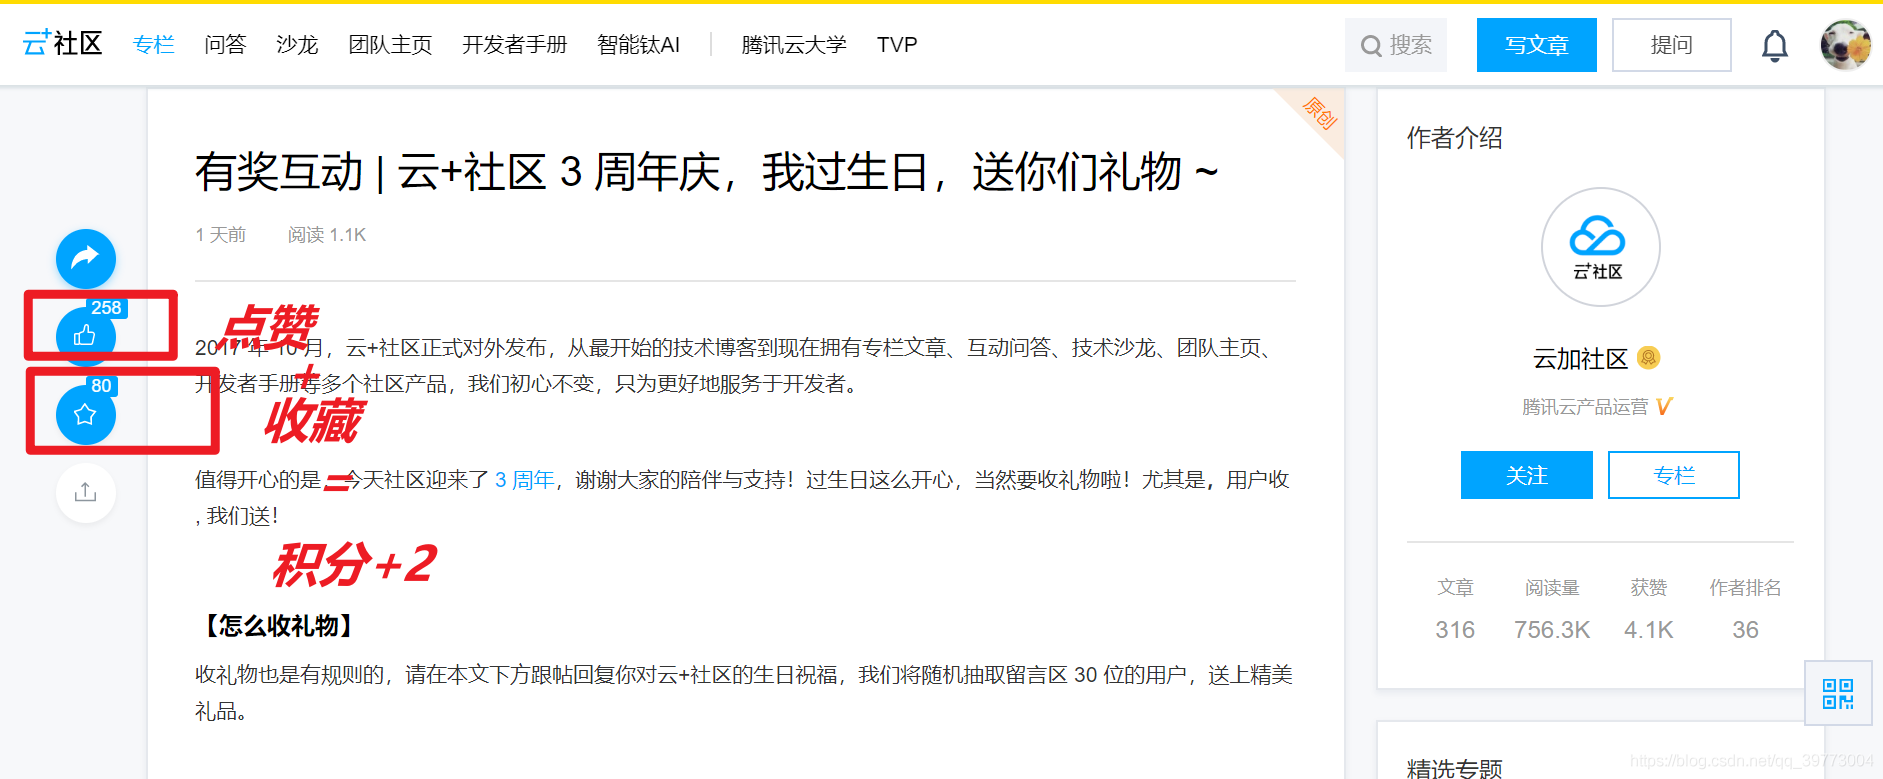
Task: Open the QR code floating icon
Action: pos(1838,693)
